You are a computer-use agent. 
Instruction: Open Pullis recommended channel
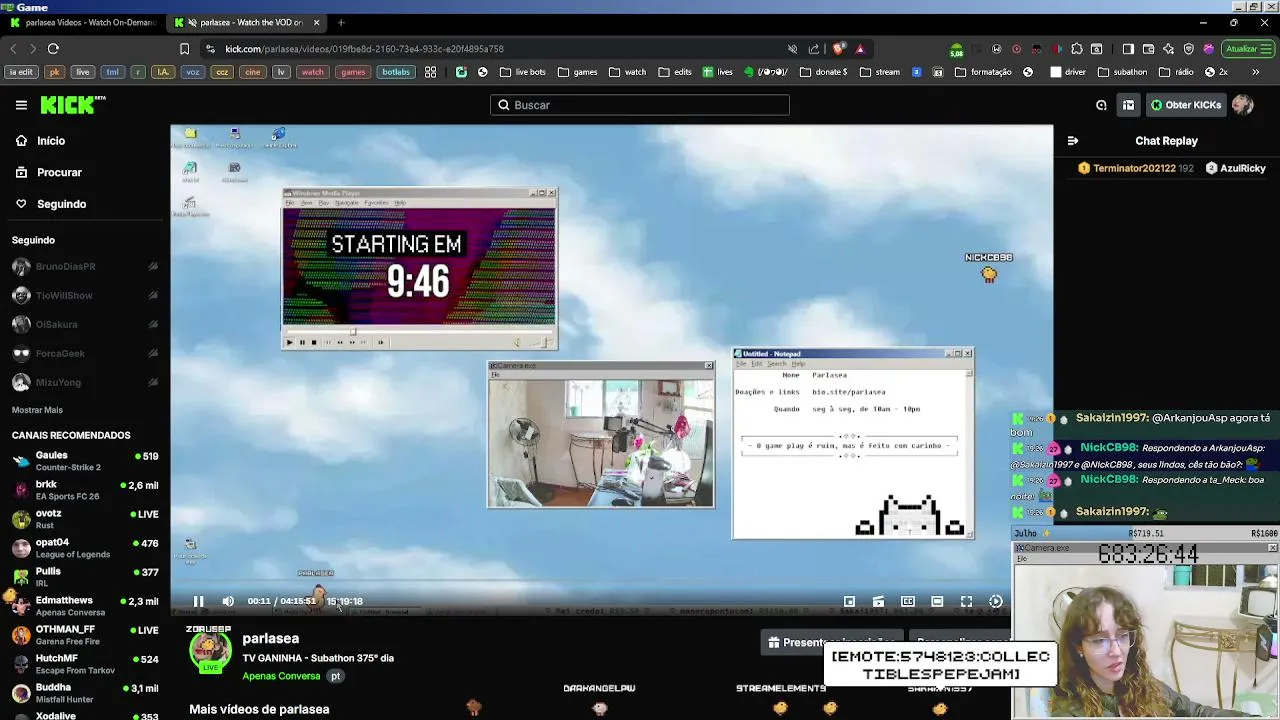84,577
